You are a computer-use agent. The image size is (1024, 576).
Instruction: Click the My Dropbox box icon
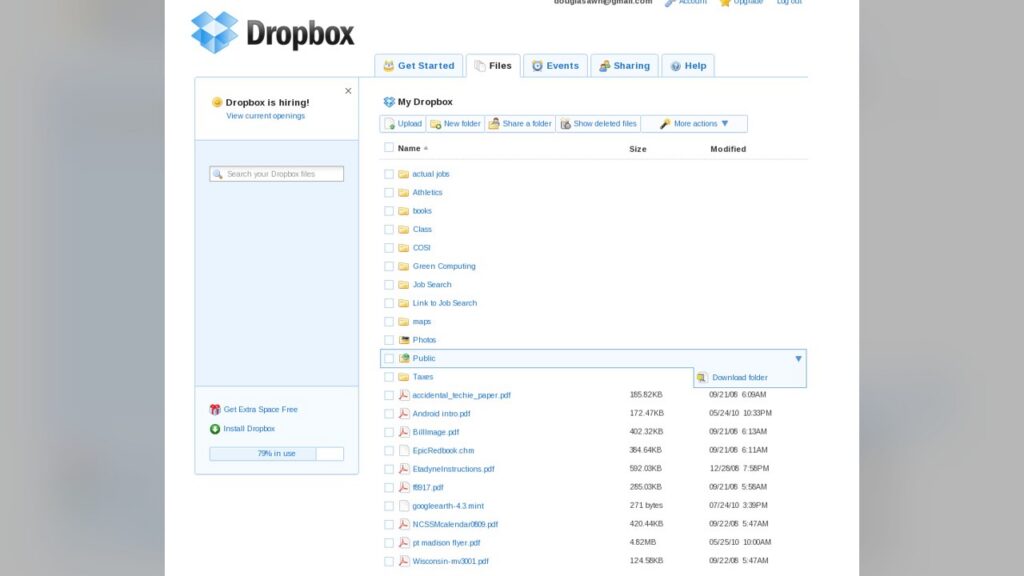389,102
